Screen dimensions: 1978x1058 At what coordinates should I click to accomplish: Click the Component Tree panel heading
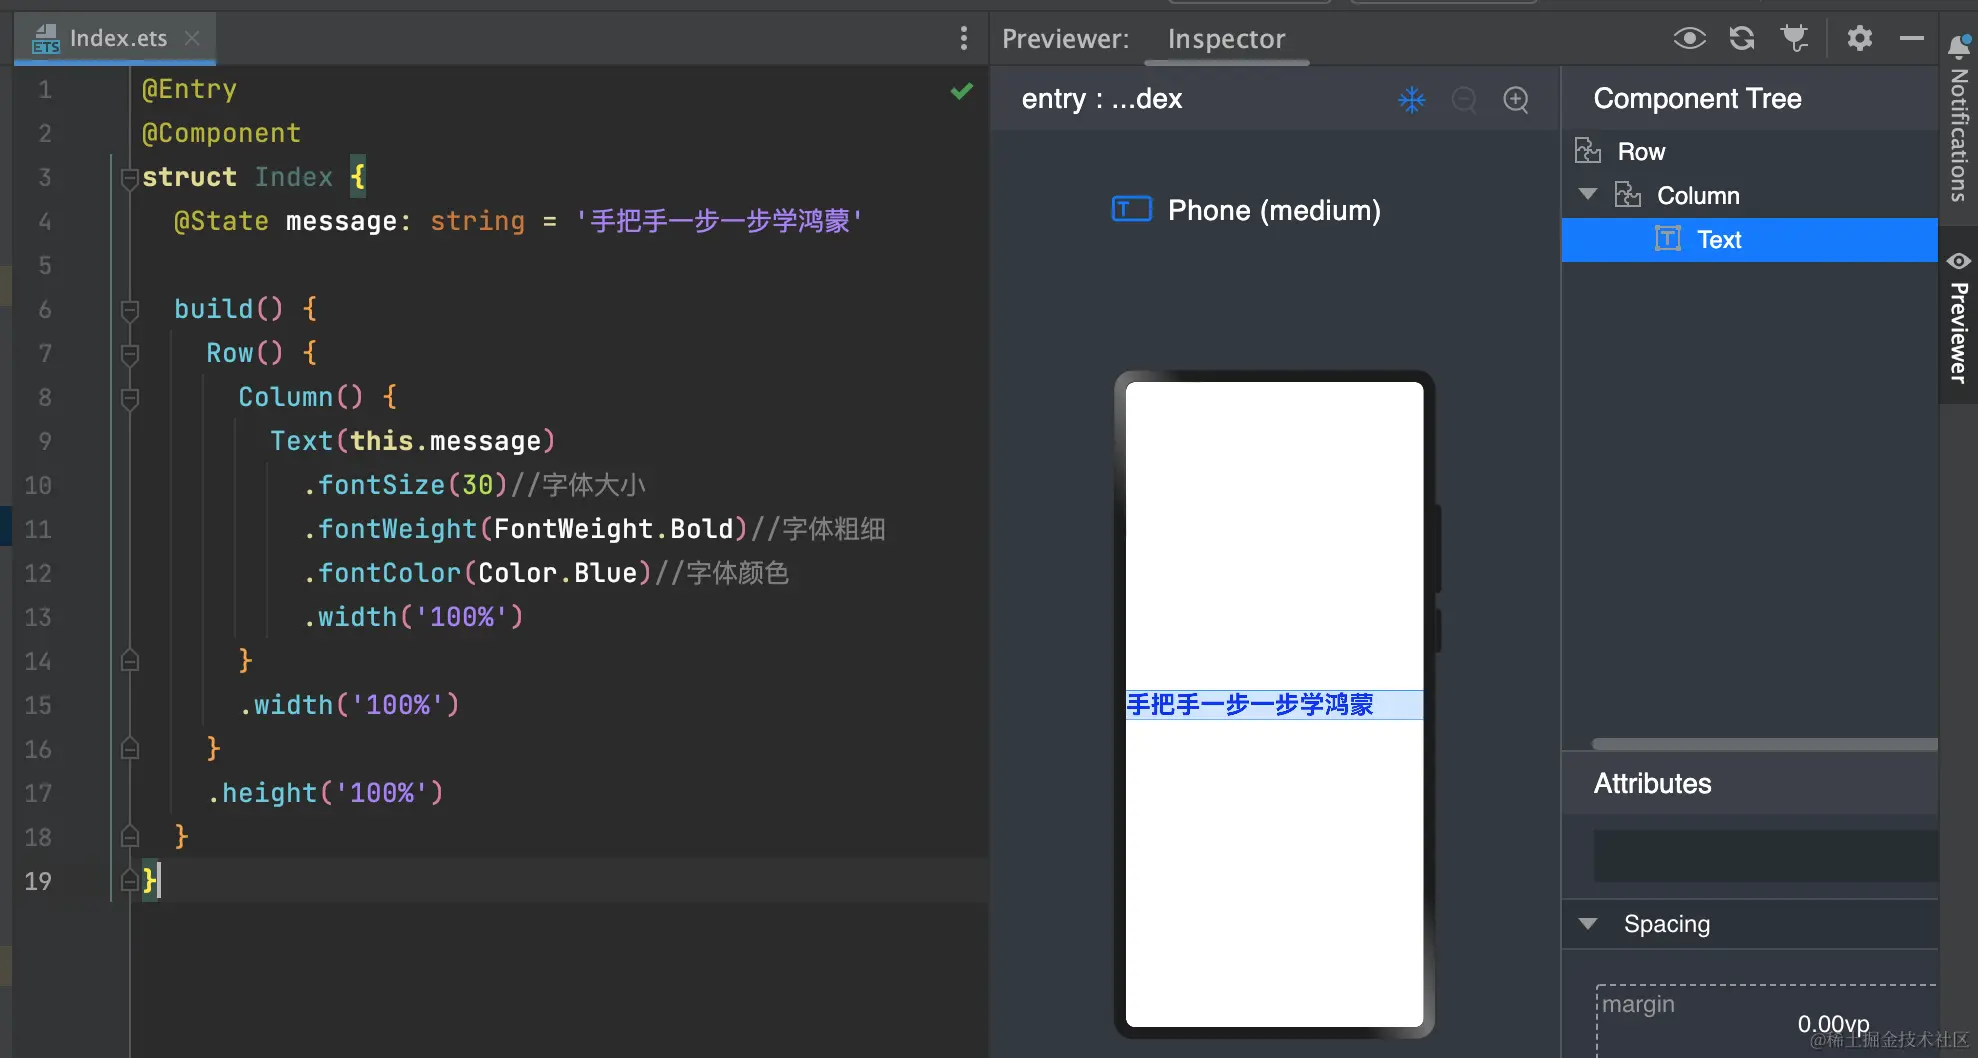click(1697, 98)
